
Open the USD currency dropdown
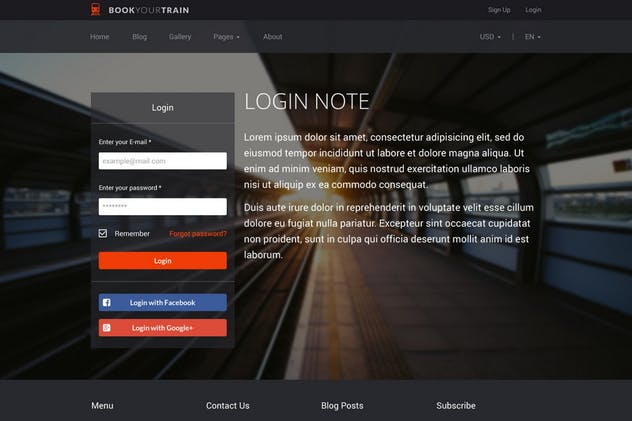click(x=490, y=37)
